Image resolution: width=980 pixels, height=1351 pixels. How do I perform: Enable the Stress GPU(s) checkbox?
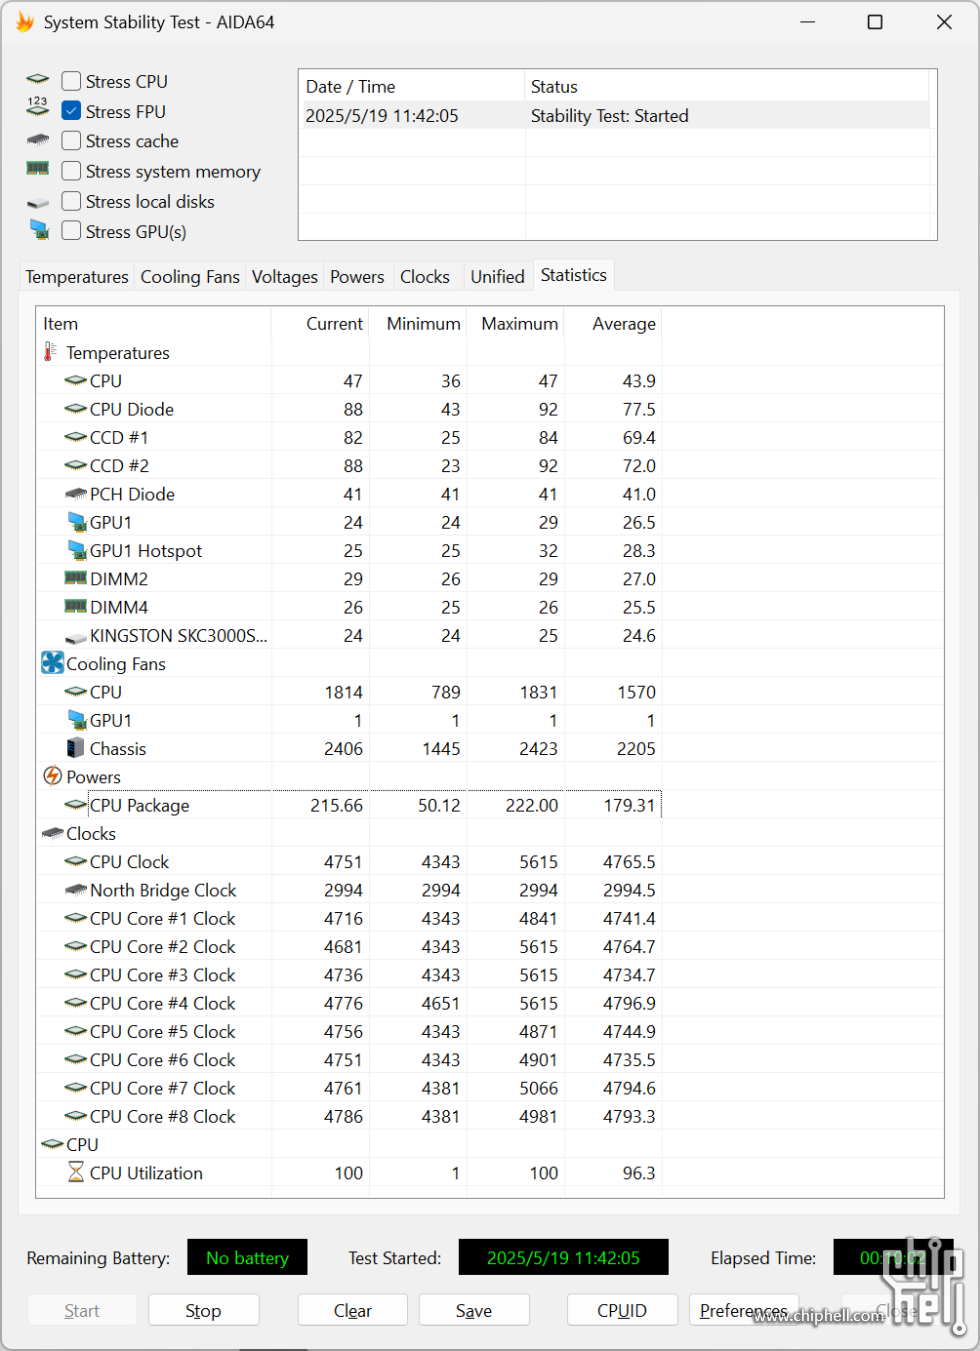71,231
